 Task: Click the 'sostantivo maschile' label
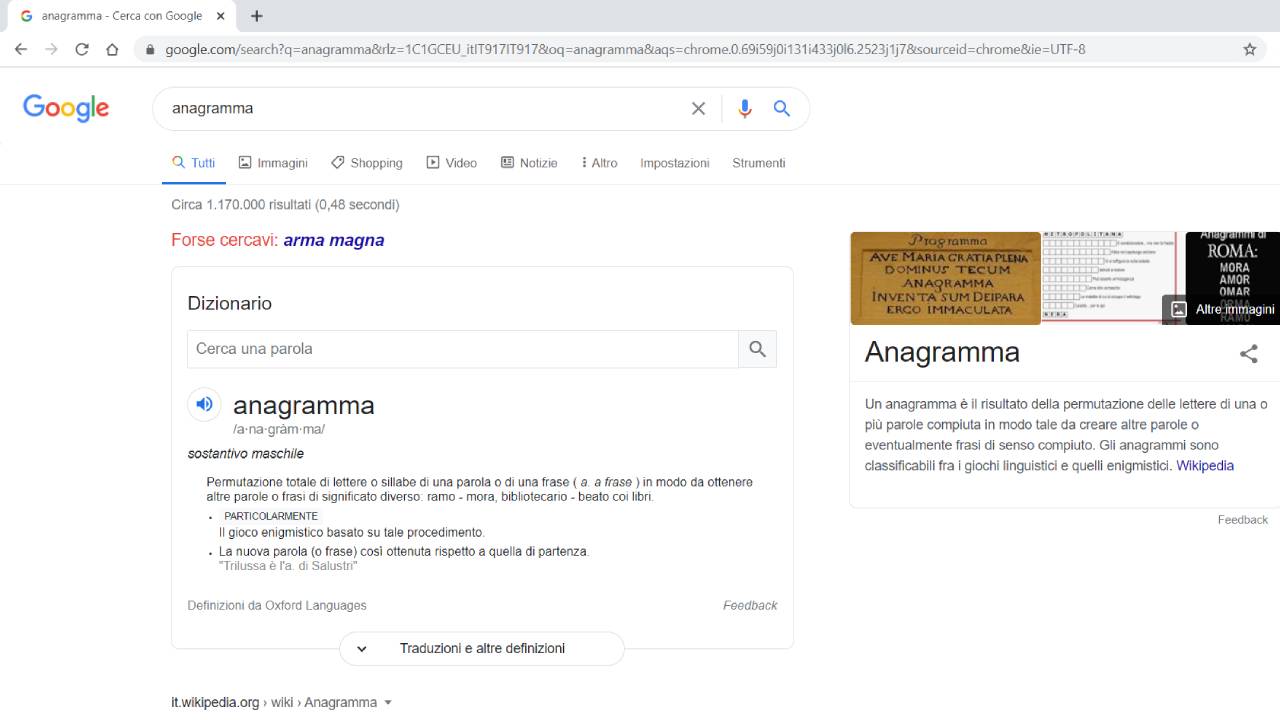(246, 454)
